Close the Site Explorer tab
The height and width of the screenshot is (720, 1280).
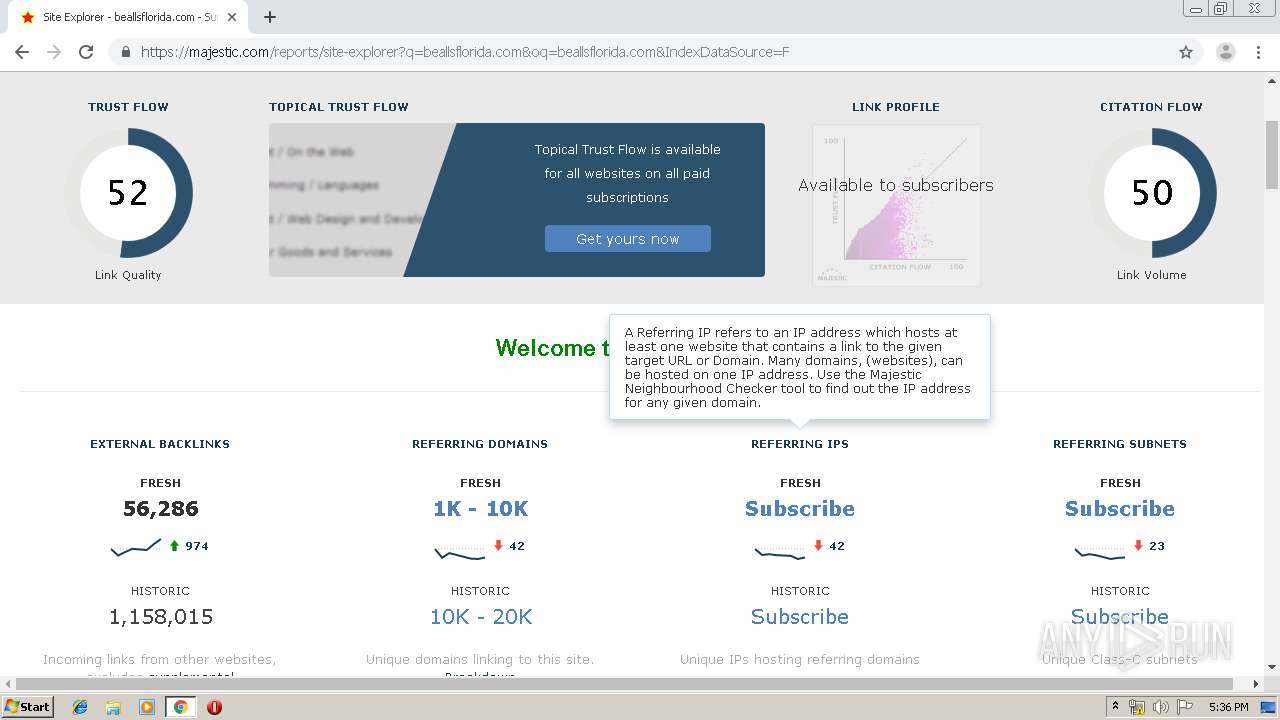click(x=232, y=17)
